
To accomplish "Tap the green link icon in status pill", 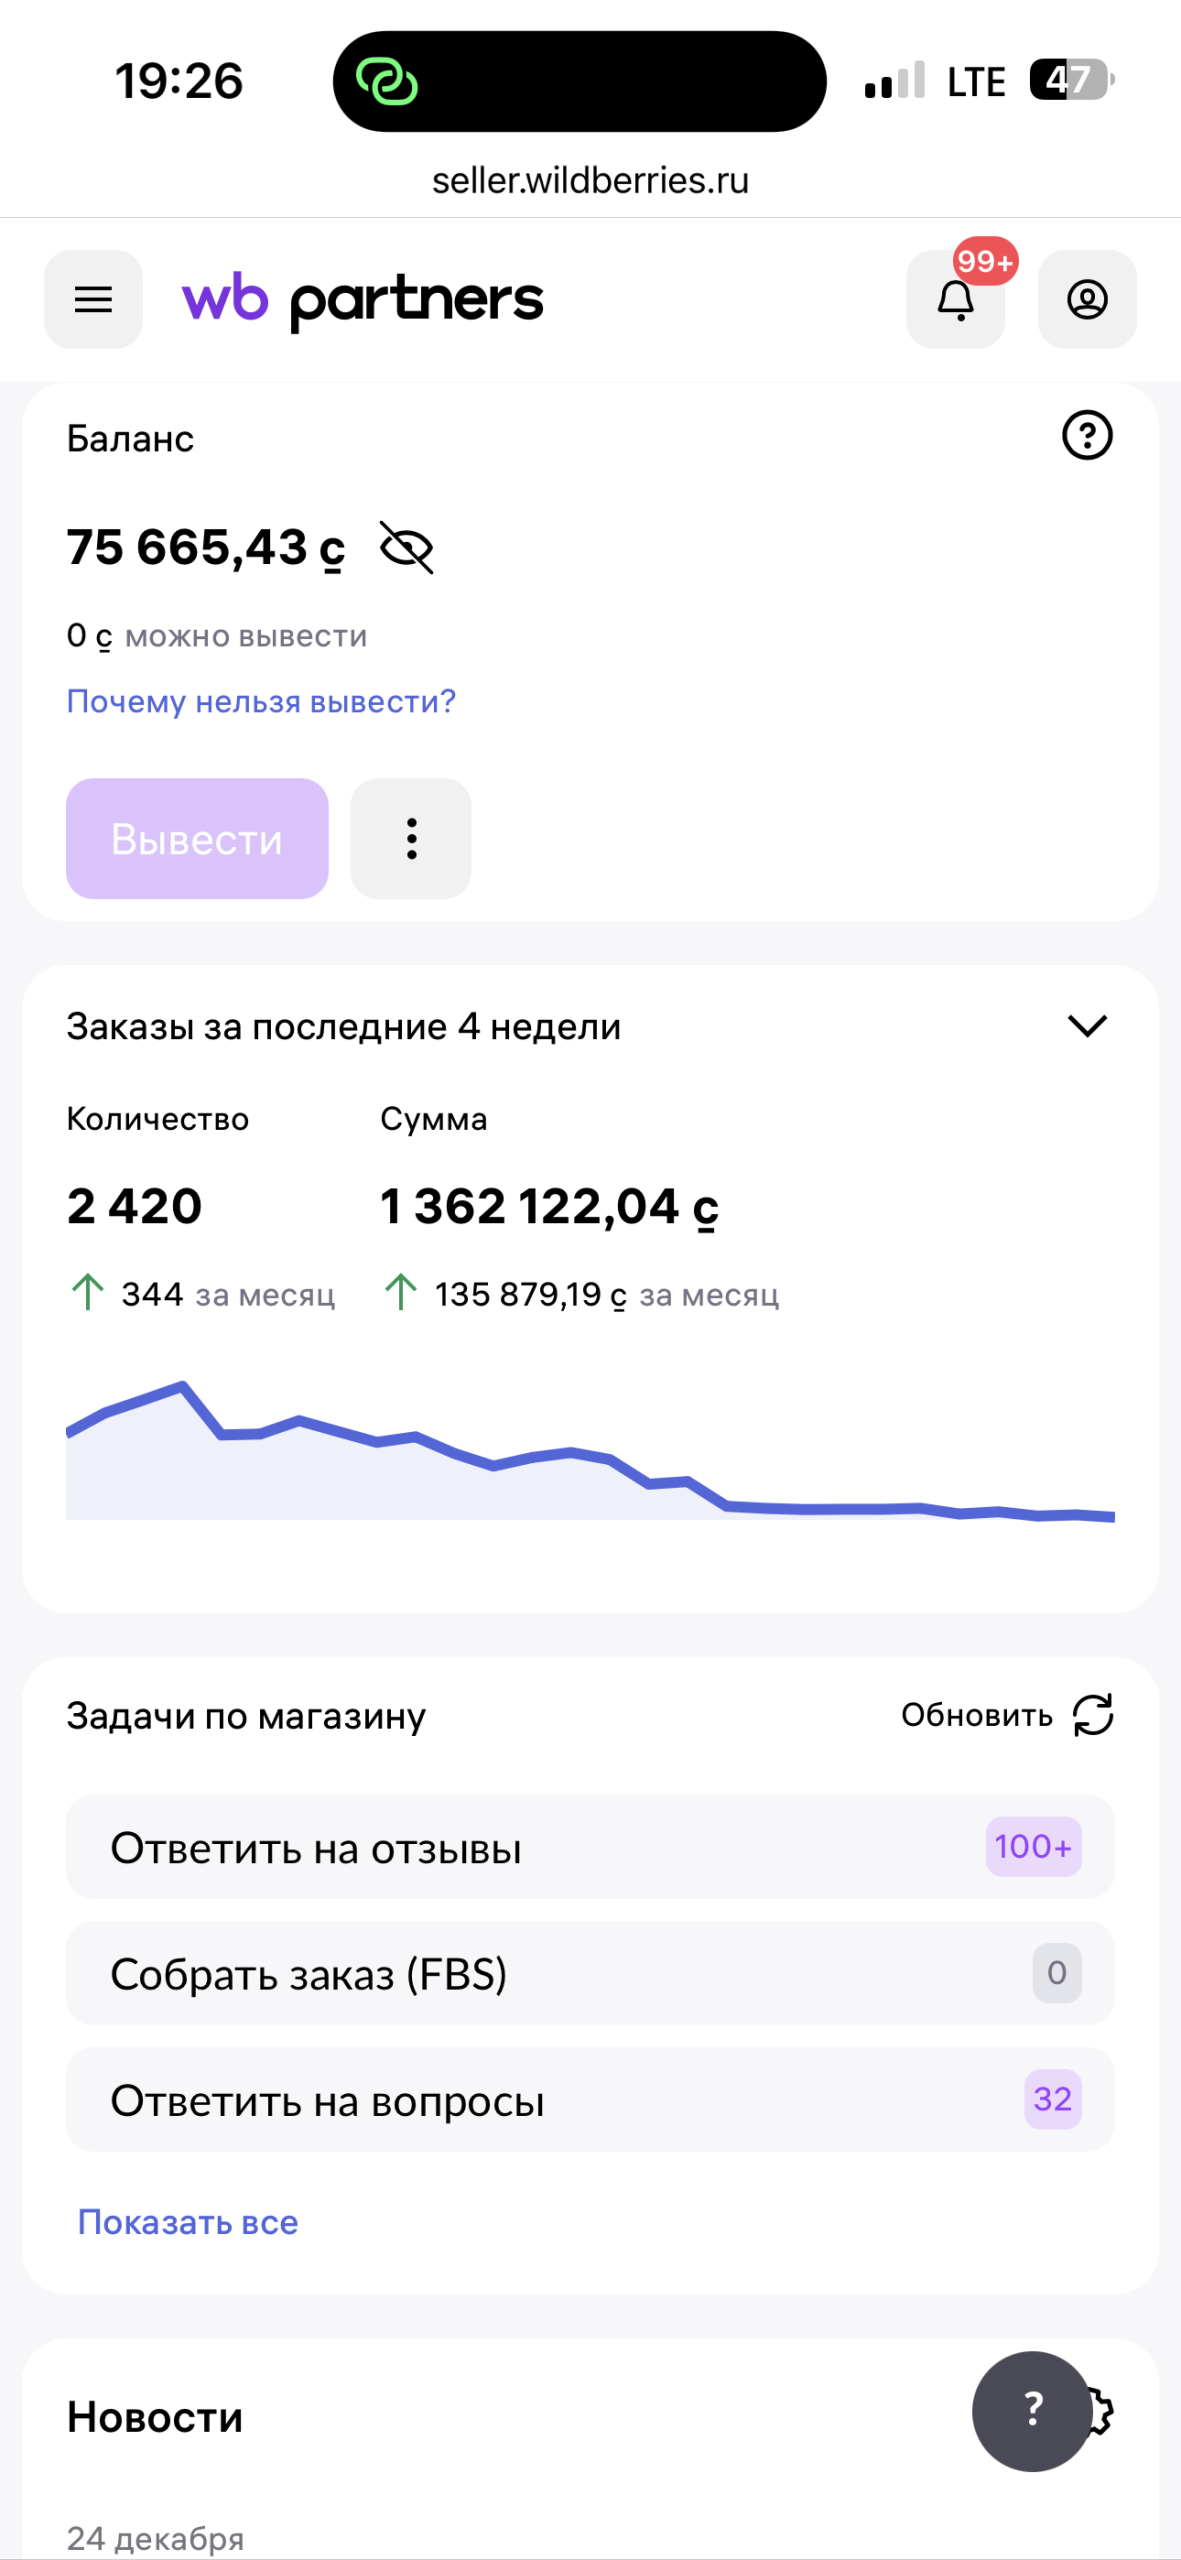I will [x=387, y=82].
